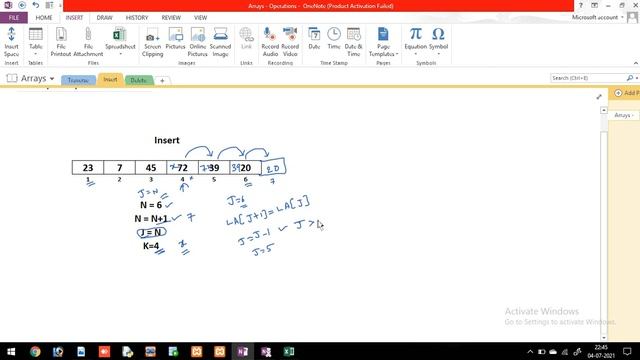Open the FILE menu

coord(14,18)
